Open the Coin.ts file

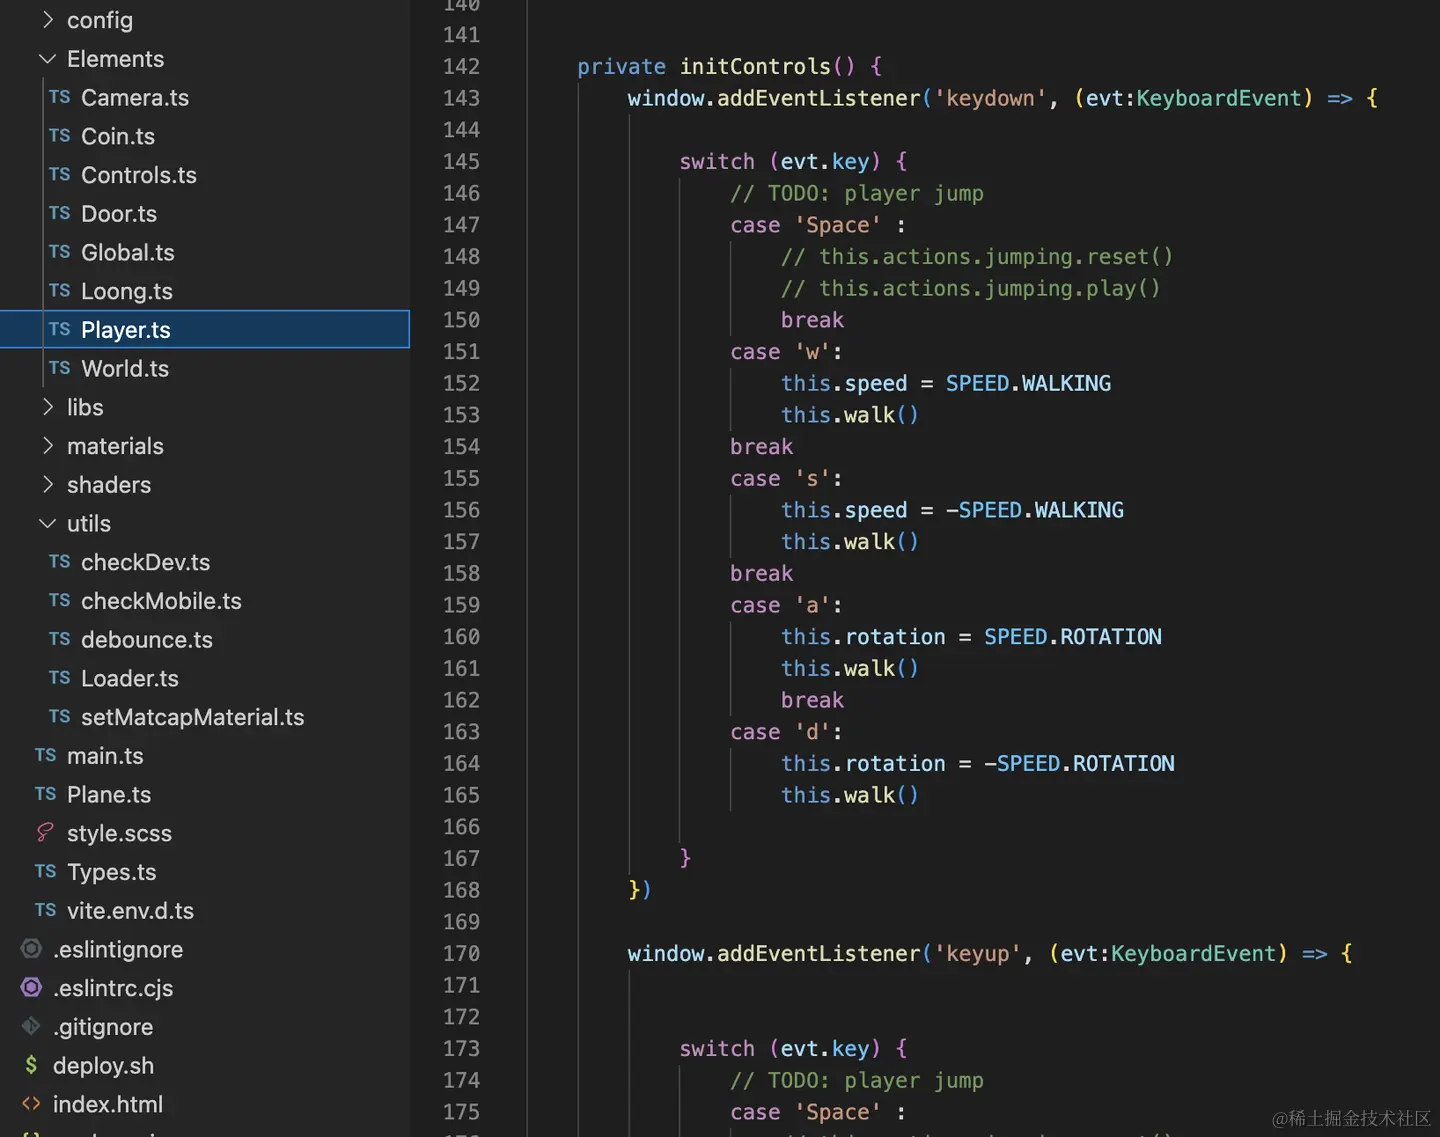point(118,136)
